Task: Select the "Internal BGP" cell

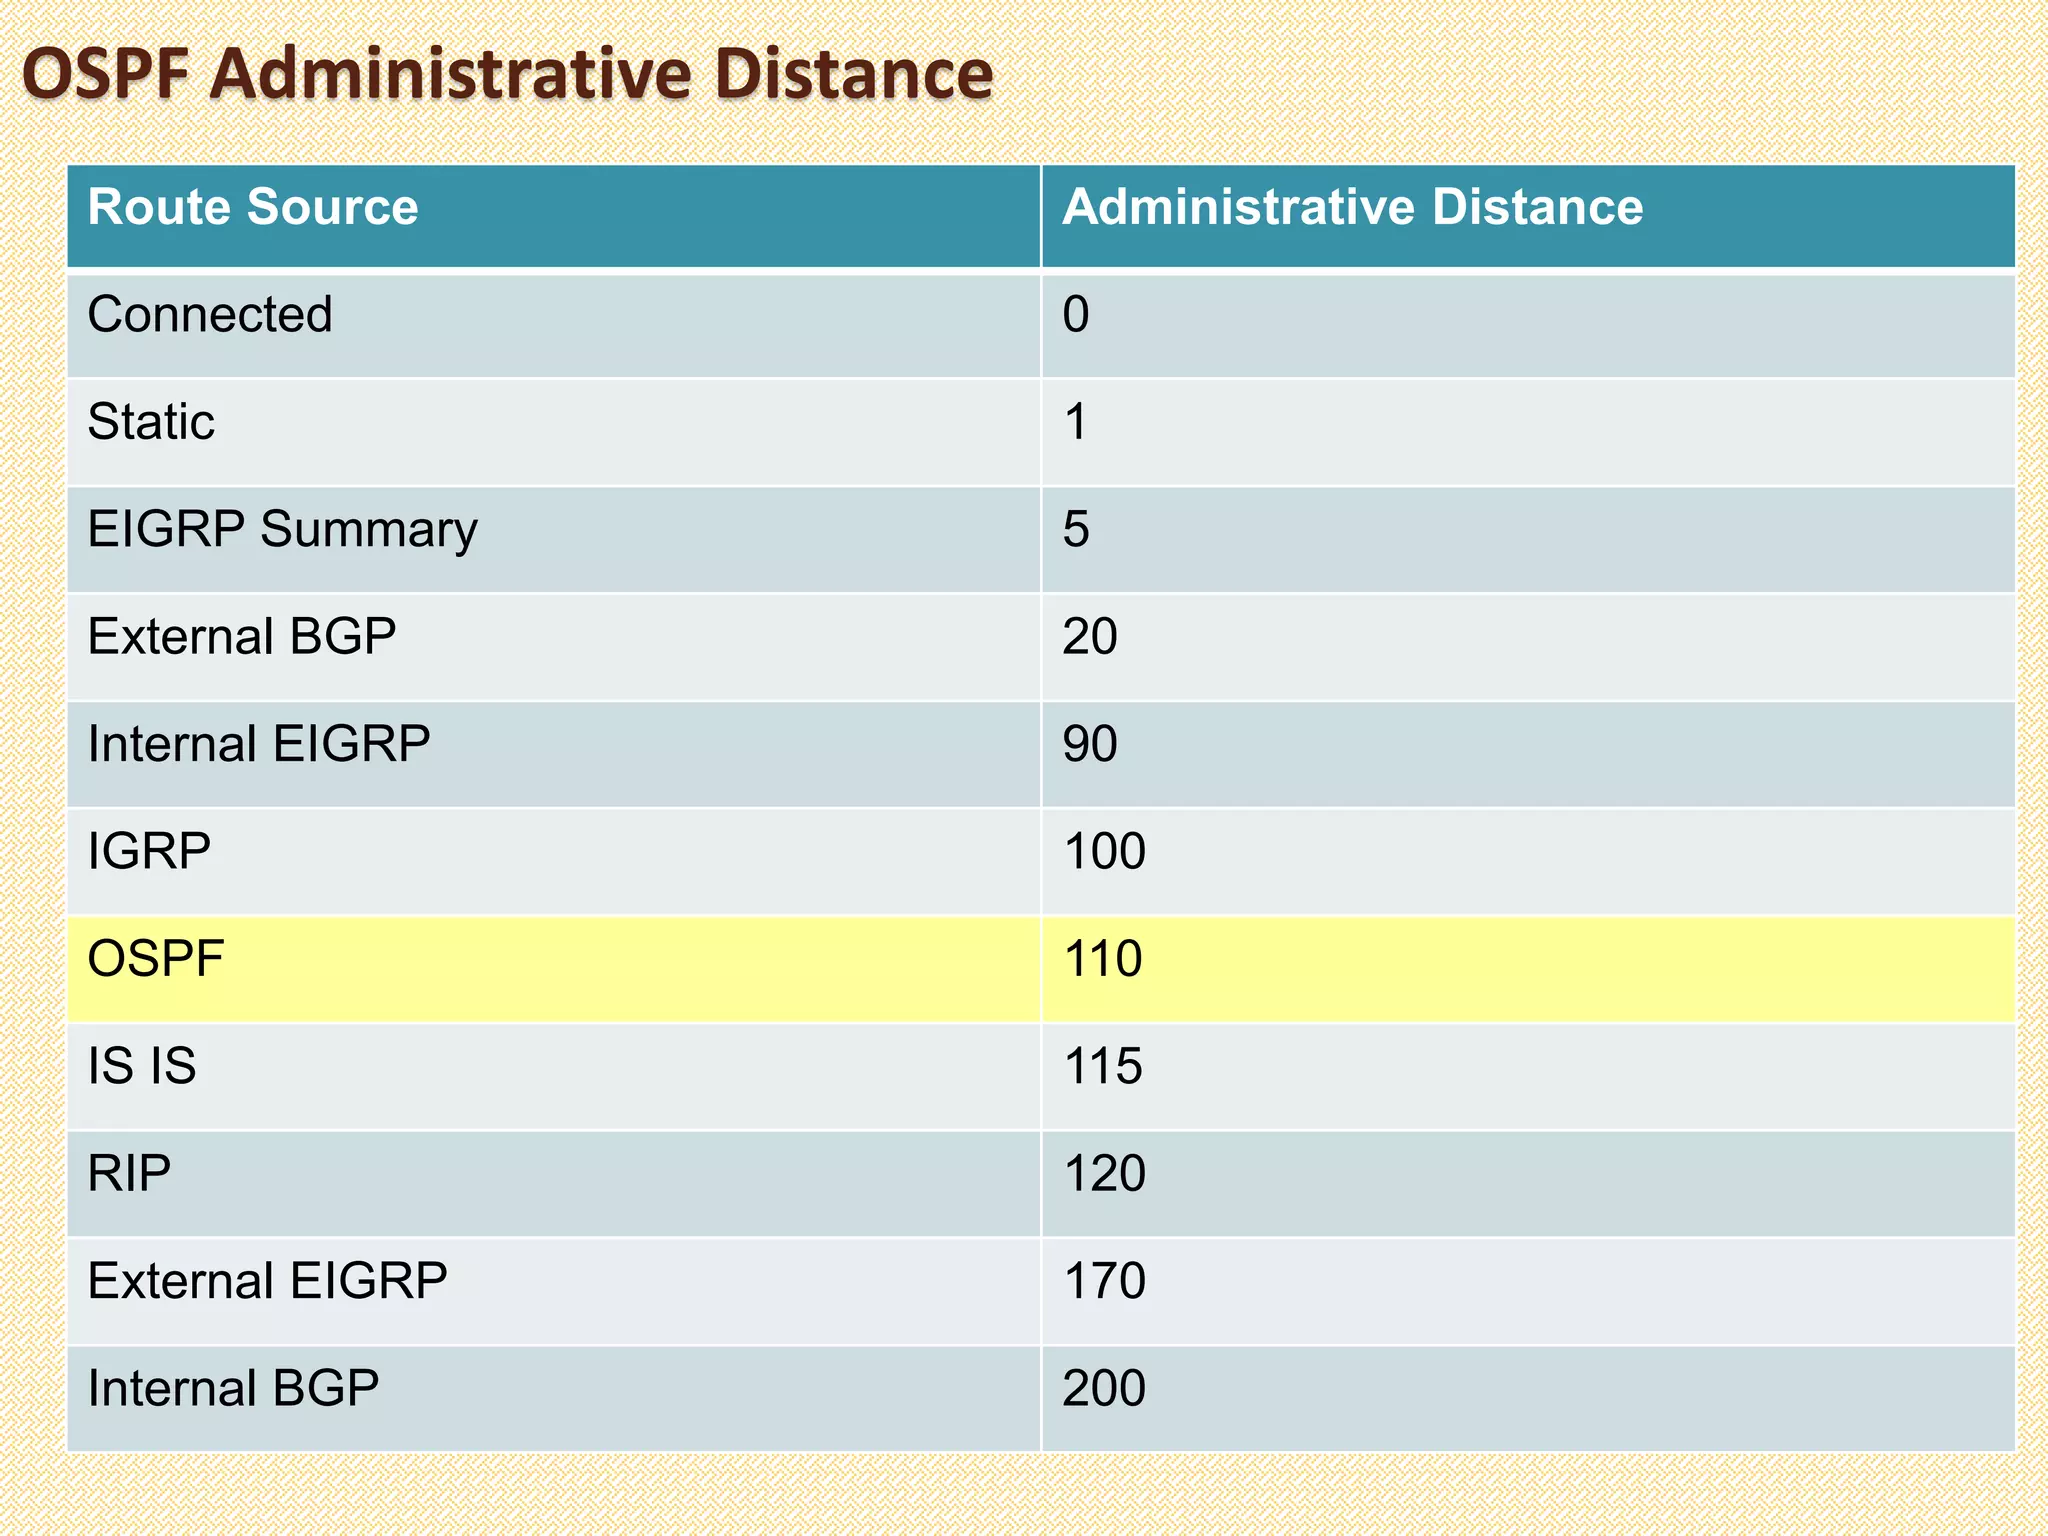Action: click(554, 1399)
